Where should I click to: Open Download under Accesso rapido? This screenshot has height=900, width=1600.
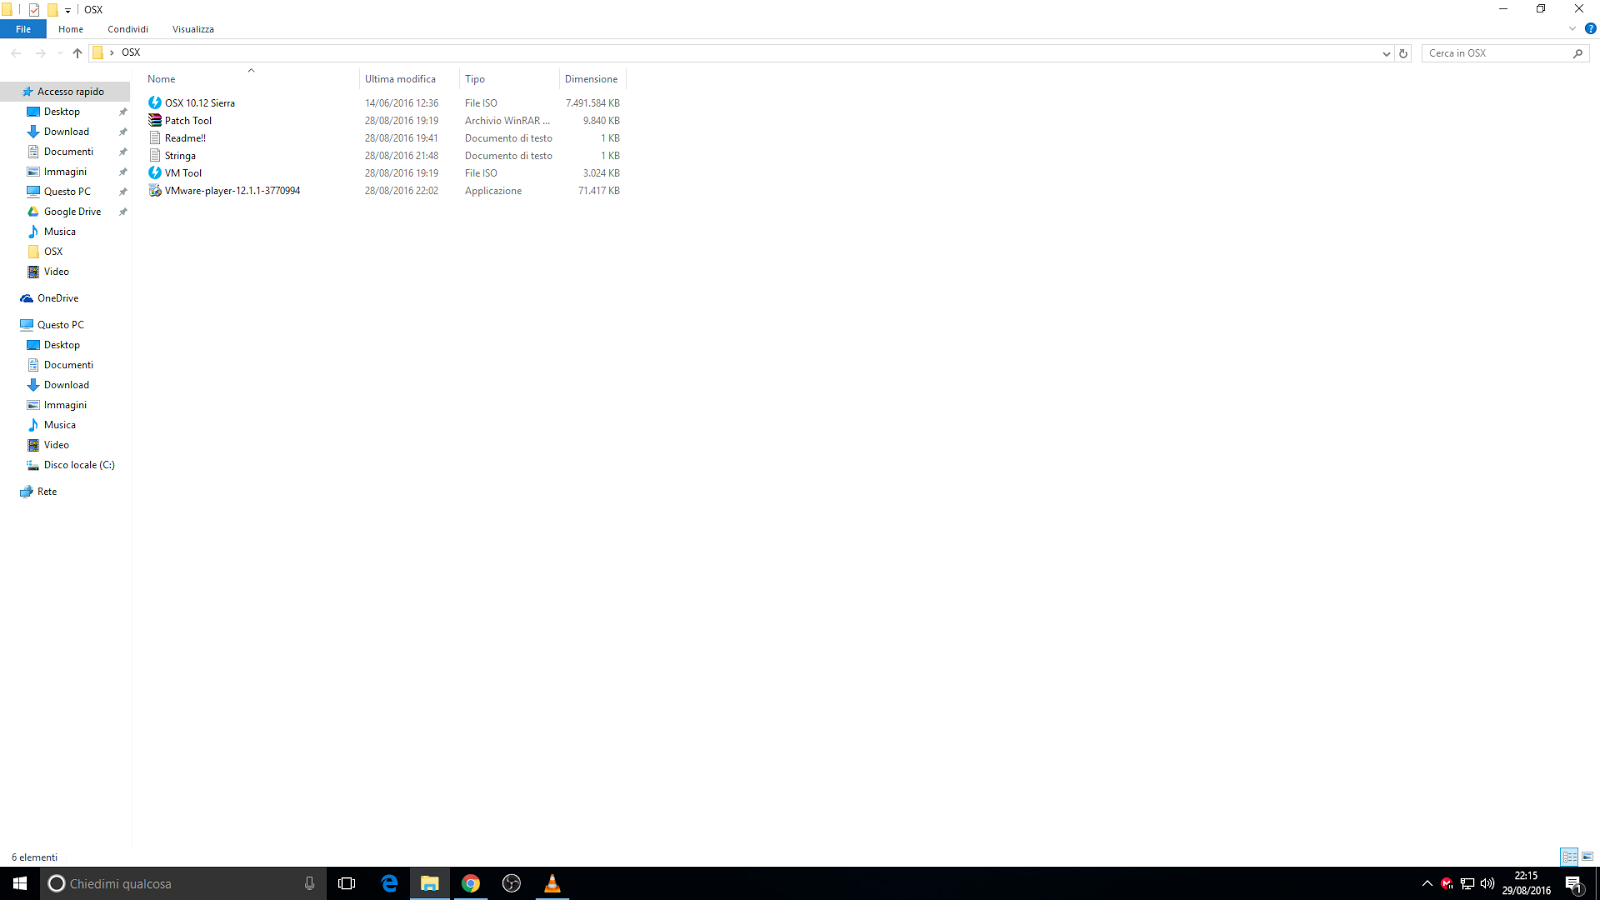pos(65,131)
